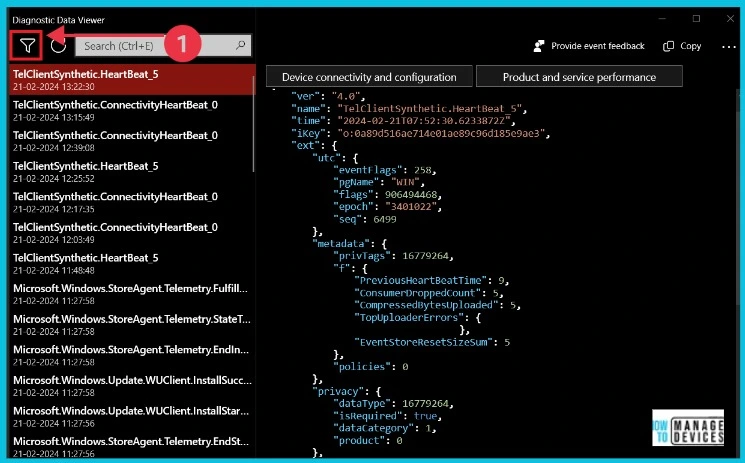
Task: Select HeartBeat_5 event at 11:48:48
Action: (x=132, y=263)
